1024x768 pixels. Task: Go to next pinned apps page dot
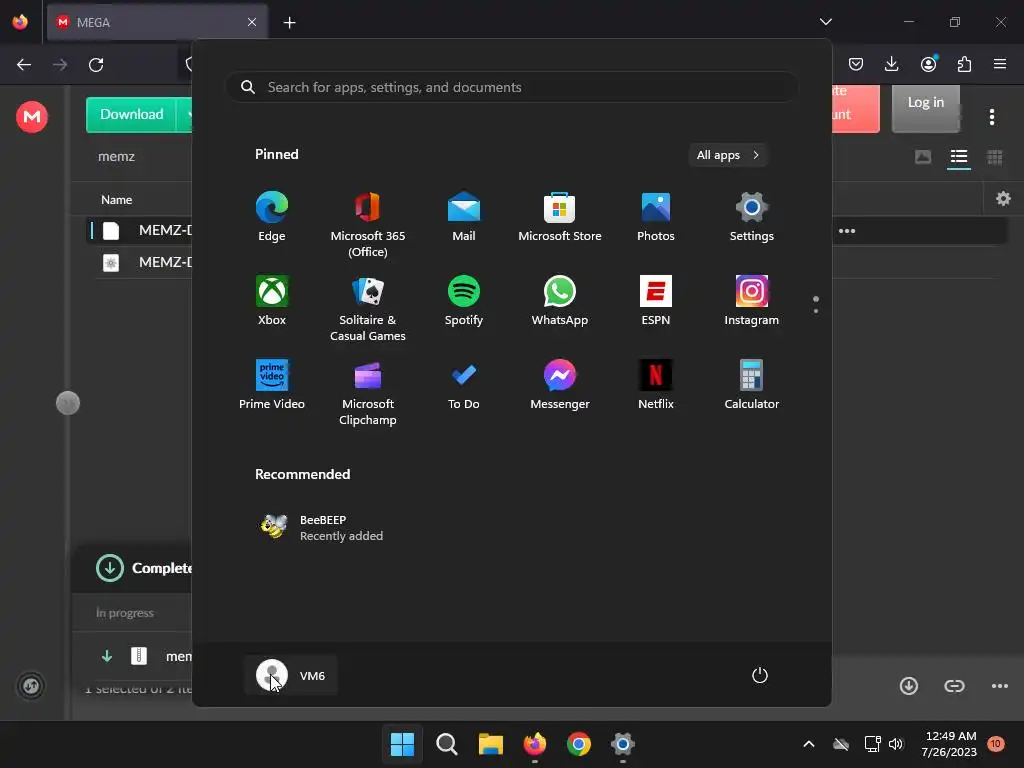(816, 311)
